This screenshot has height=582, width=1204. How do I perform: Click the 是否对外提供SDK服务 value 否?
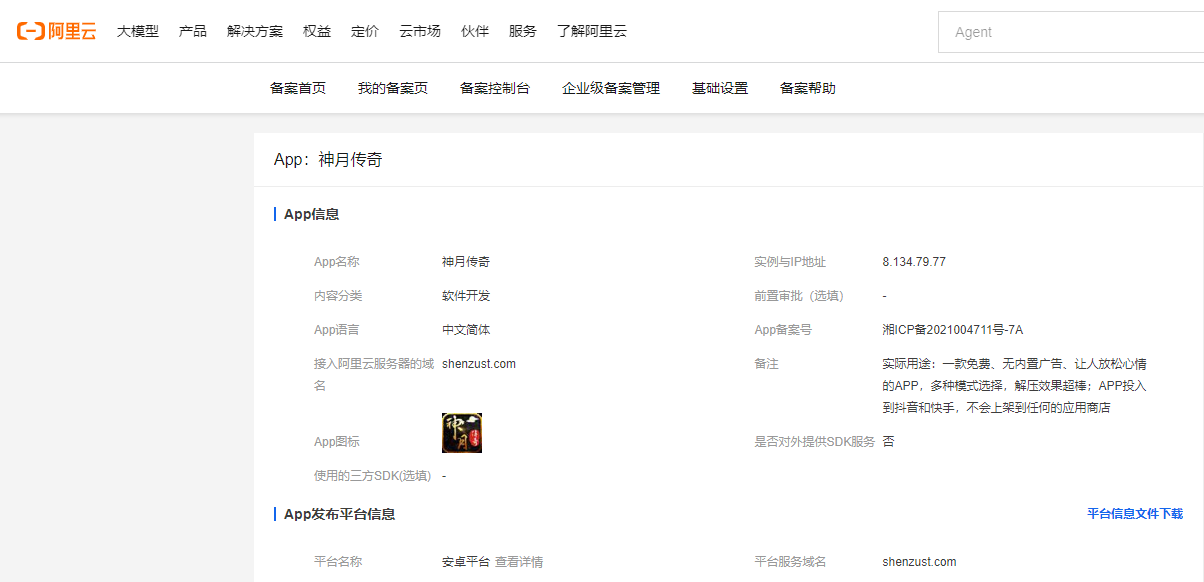coord(888,441)
